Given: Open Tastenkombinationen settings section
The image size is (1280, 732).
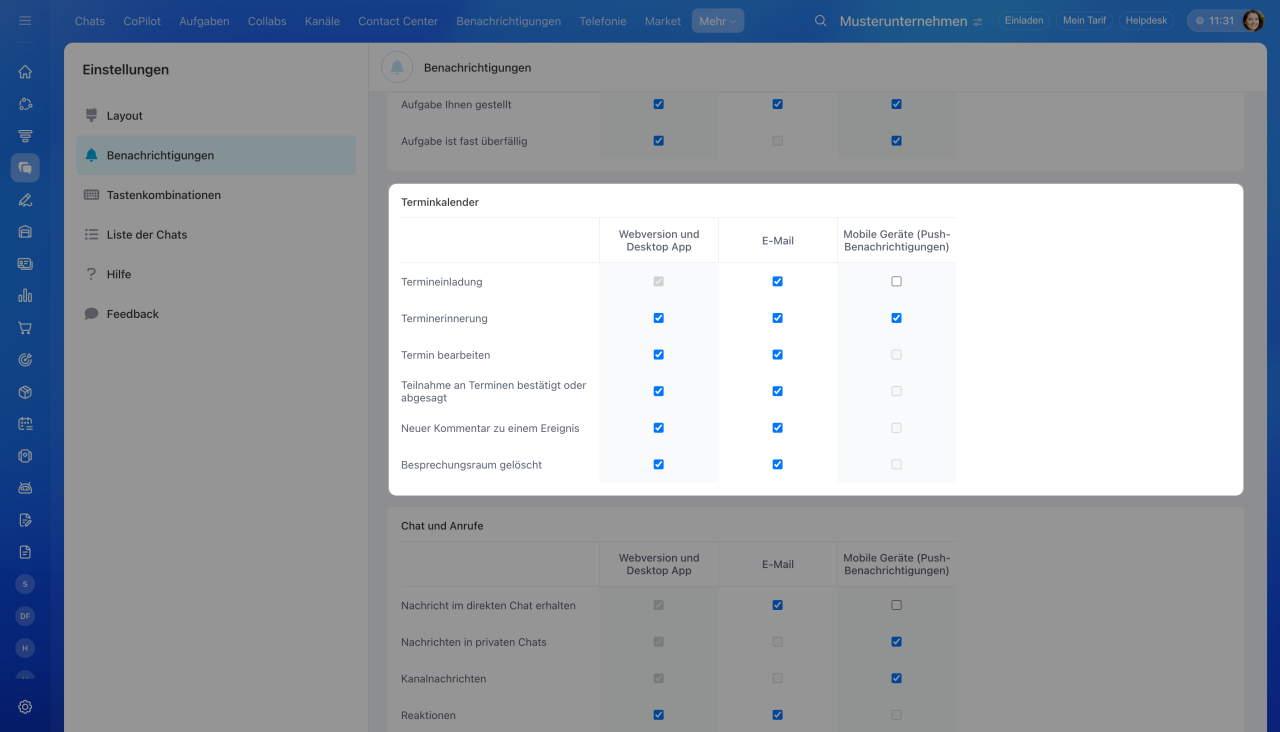Looking at the screenshot, I should [163, 195].
